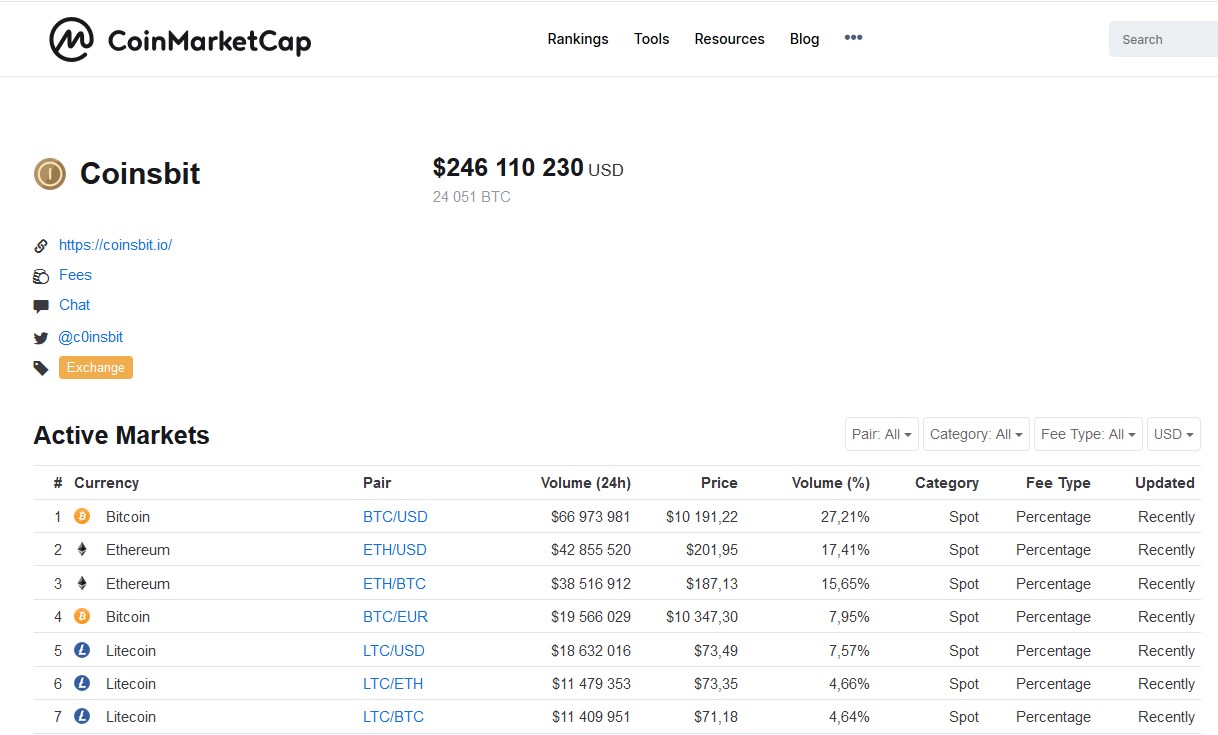Open the LTC/ETH pair link

point(393,684)
